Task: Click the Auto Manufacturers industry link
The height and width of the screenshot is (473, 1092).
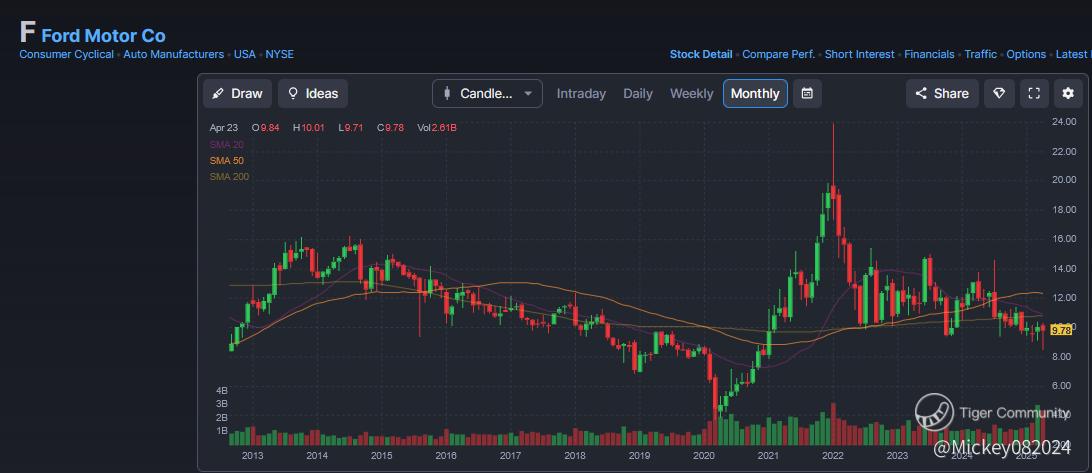Action: [x=174, y=54]
